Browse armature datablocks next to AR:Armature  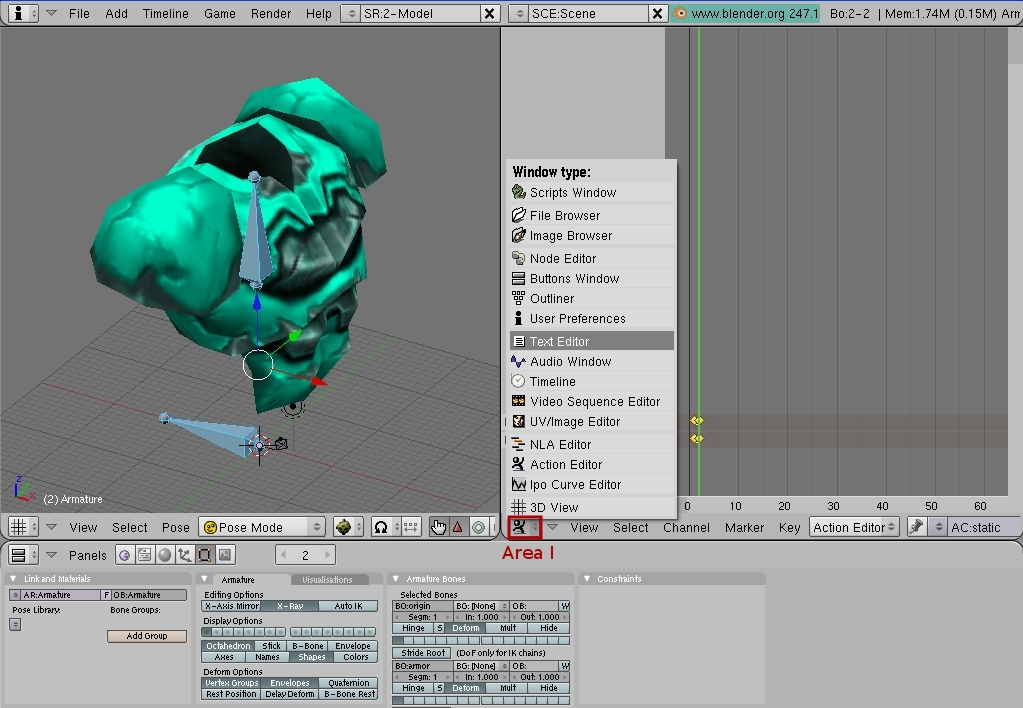(x=15, y=595)
